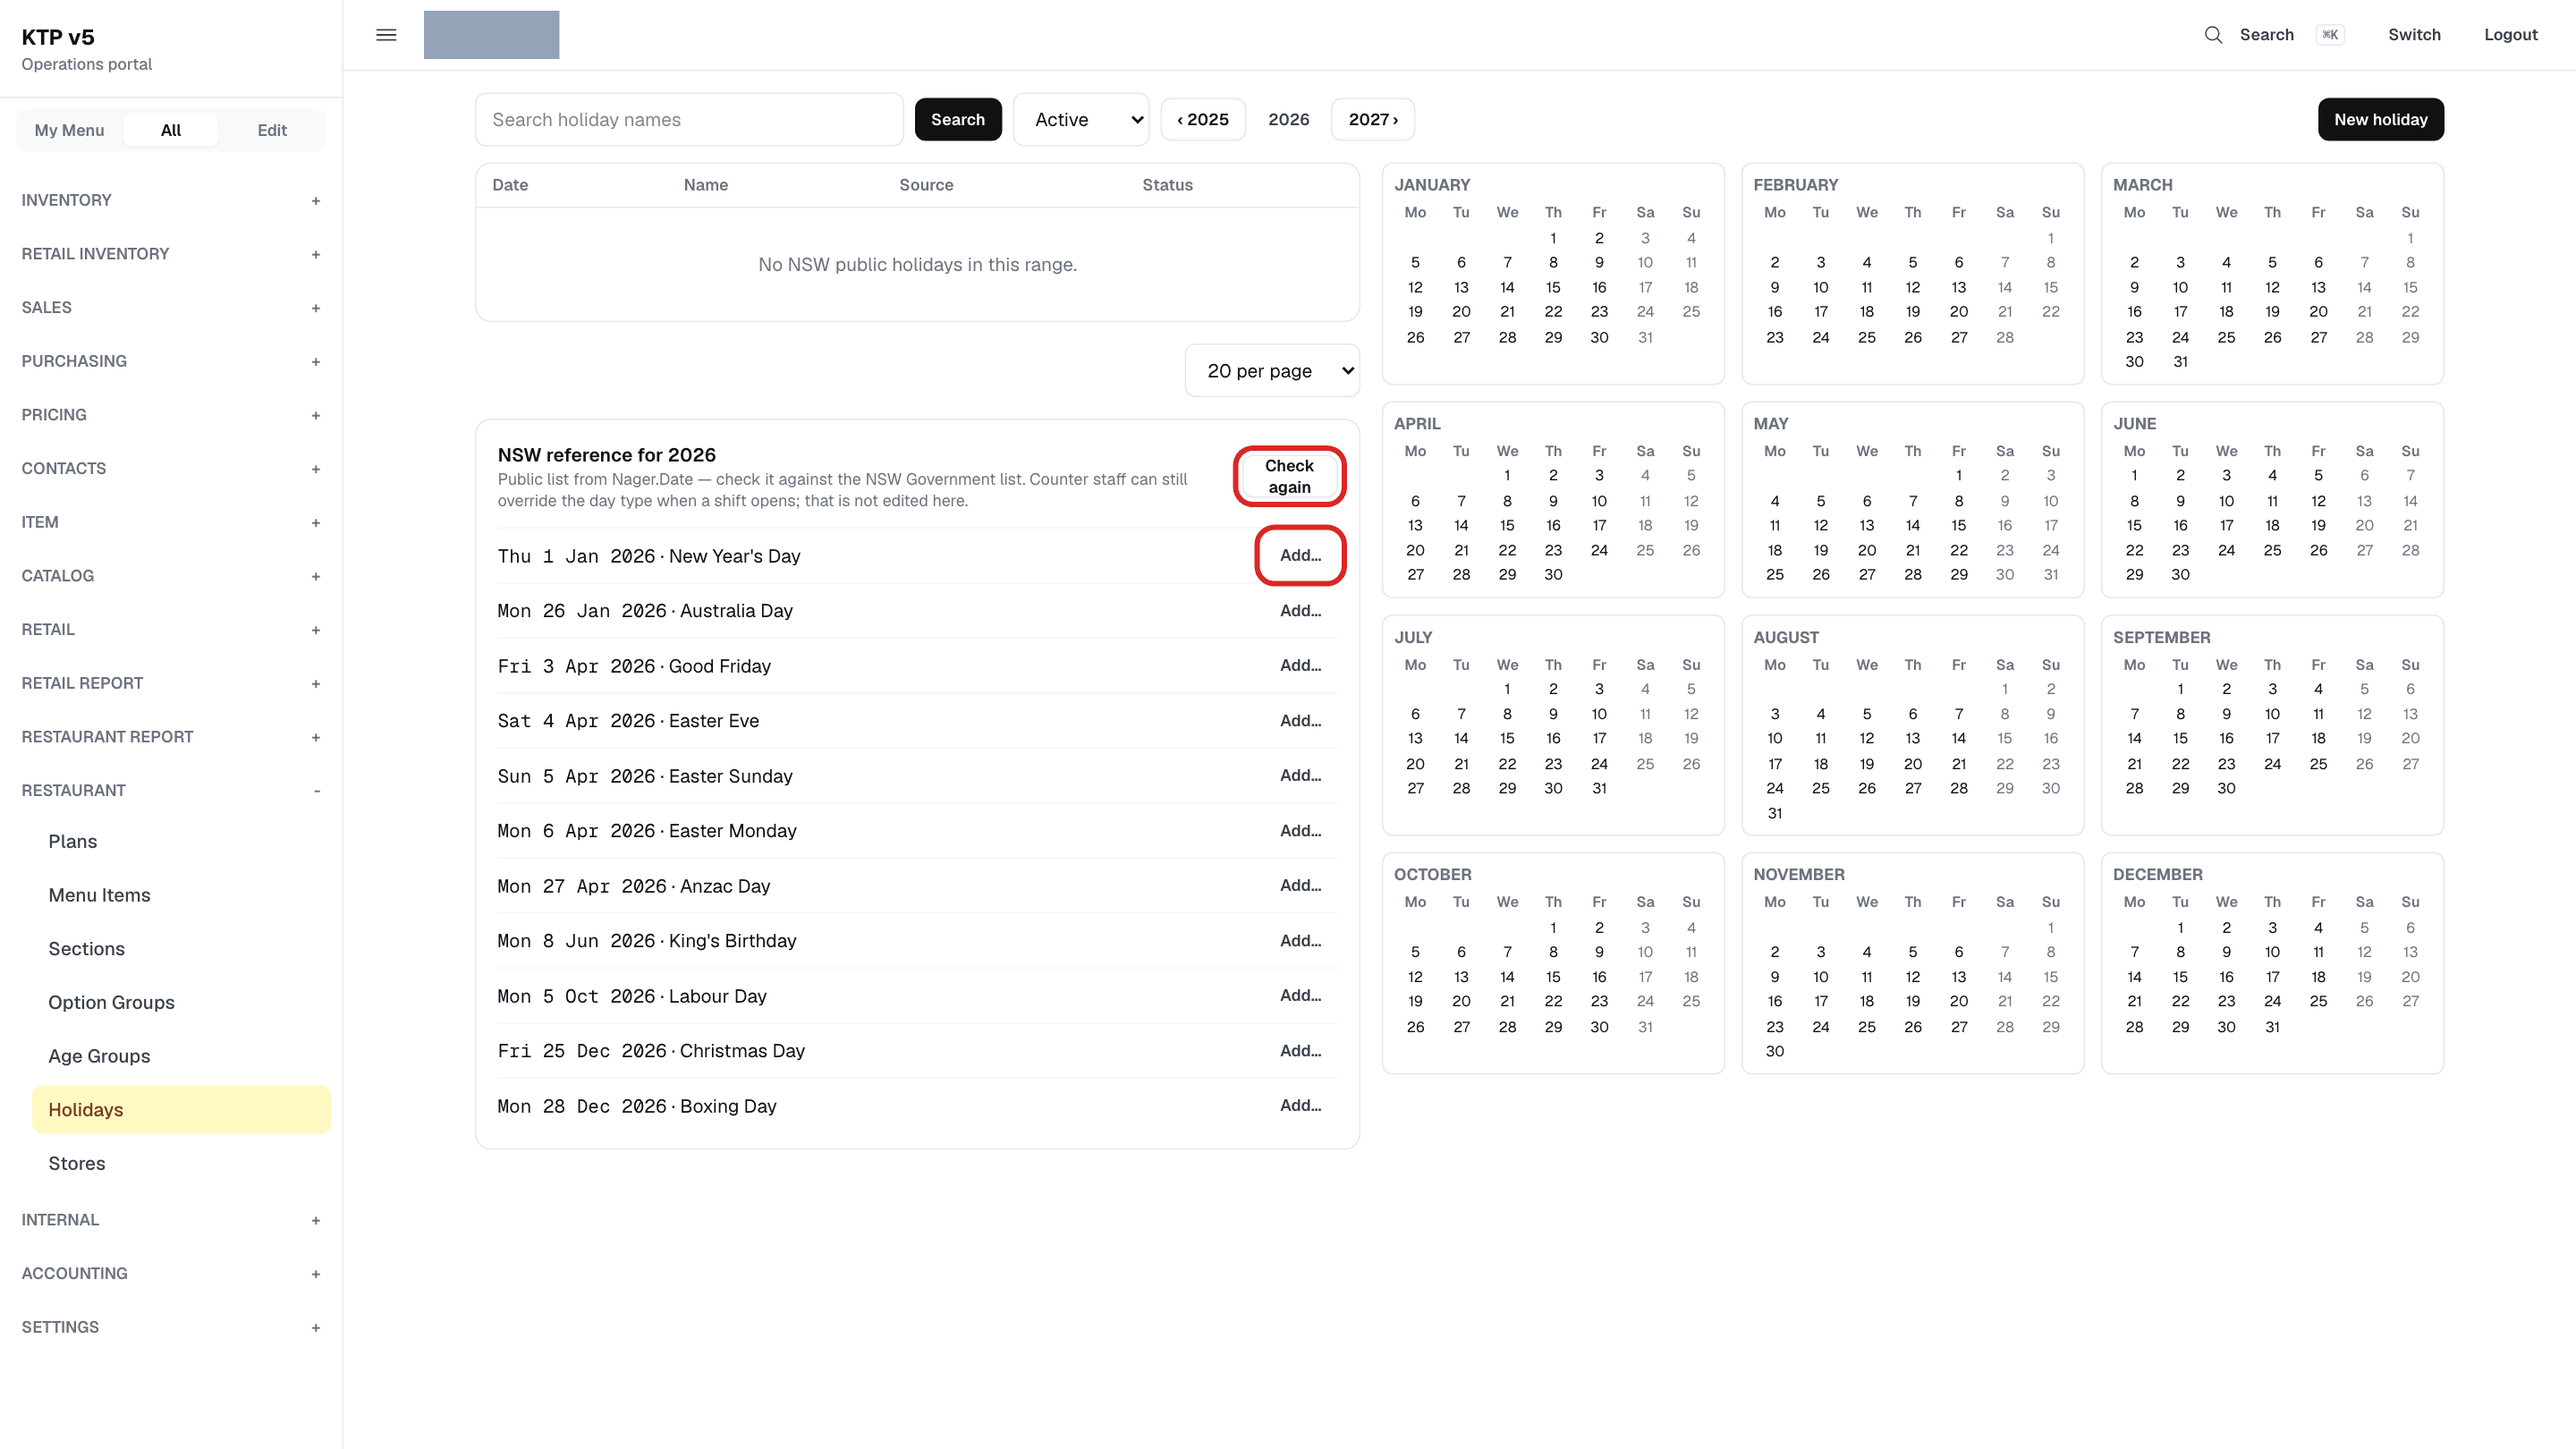This screenshot has width=2576, height=1449.
Task: Expand the PURCHASING menu section
Action: pos(171,361)
